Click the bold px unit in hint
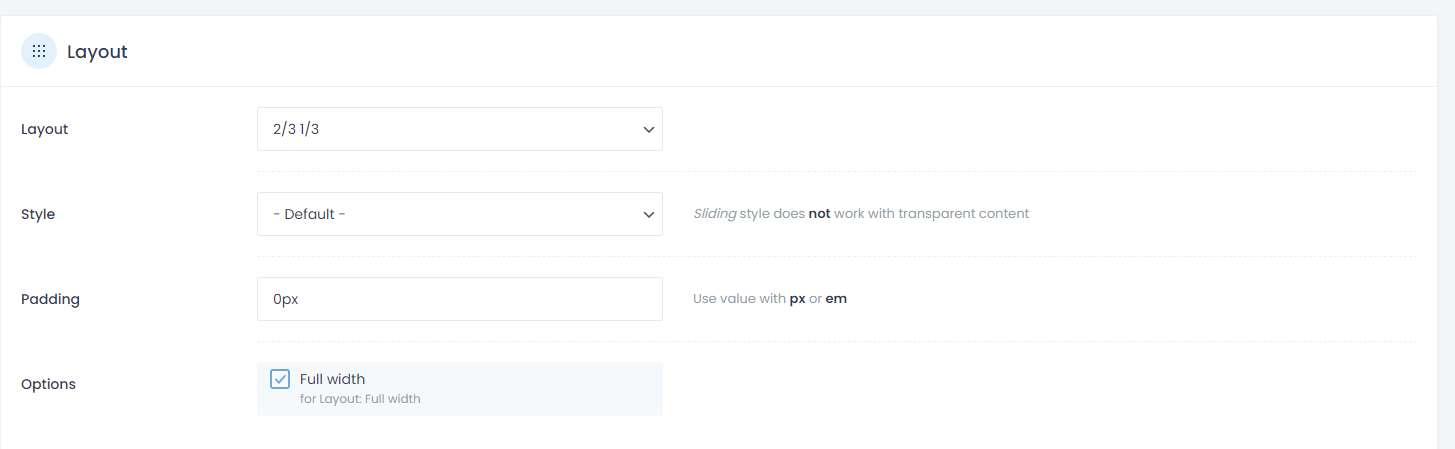The height and width of the screenshot is (449, 1455). click(797, 299)
